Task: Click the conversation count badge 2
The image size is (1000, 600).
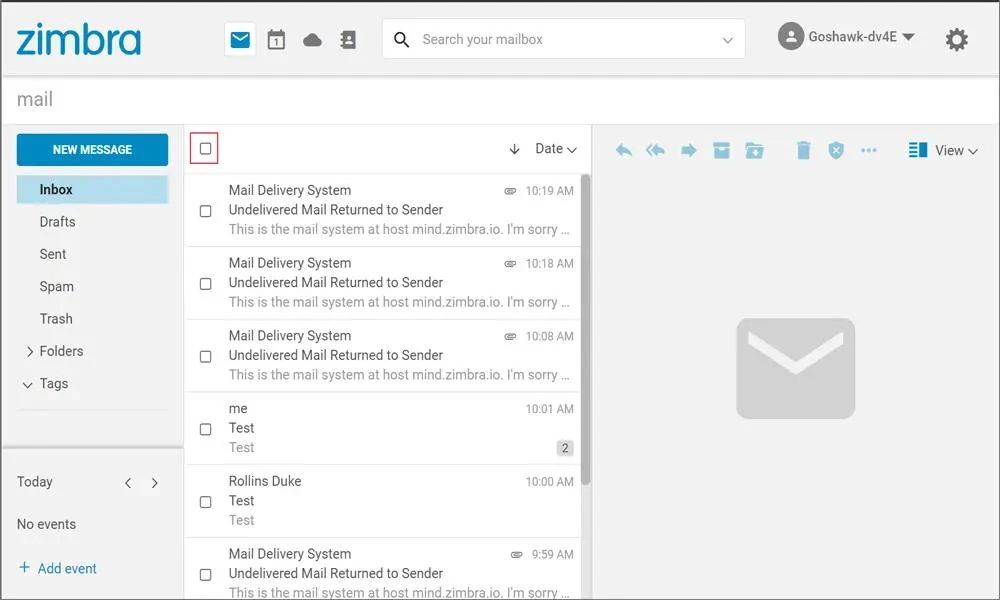Action: (x=564, y=448)
